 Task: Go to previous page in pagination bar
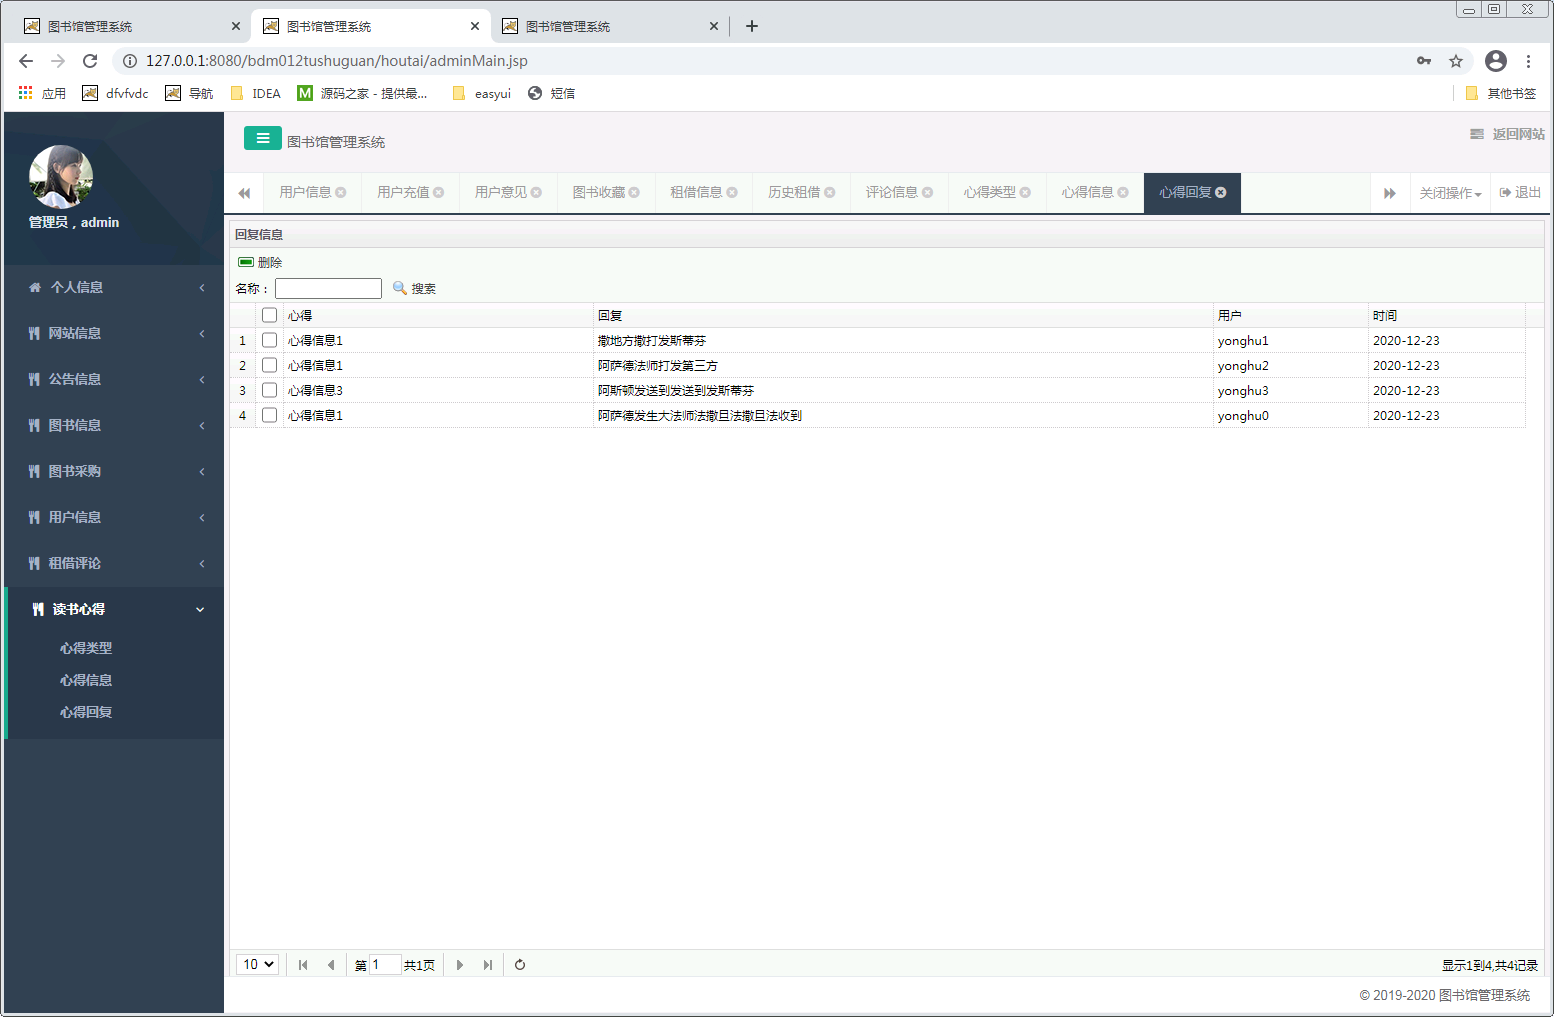[331, 965]
